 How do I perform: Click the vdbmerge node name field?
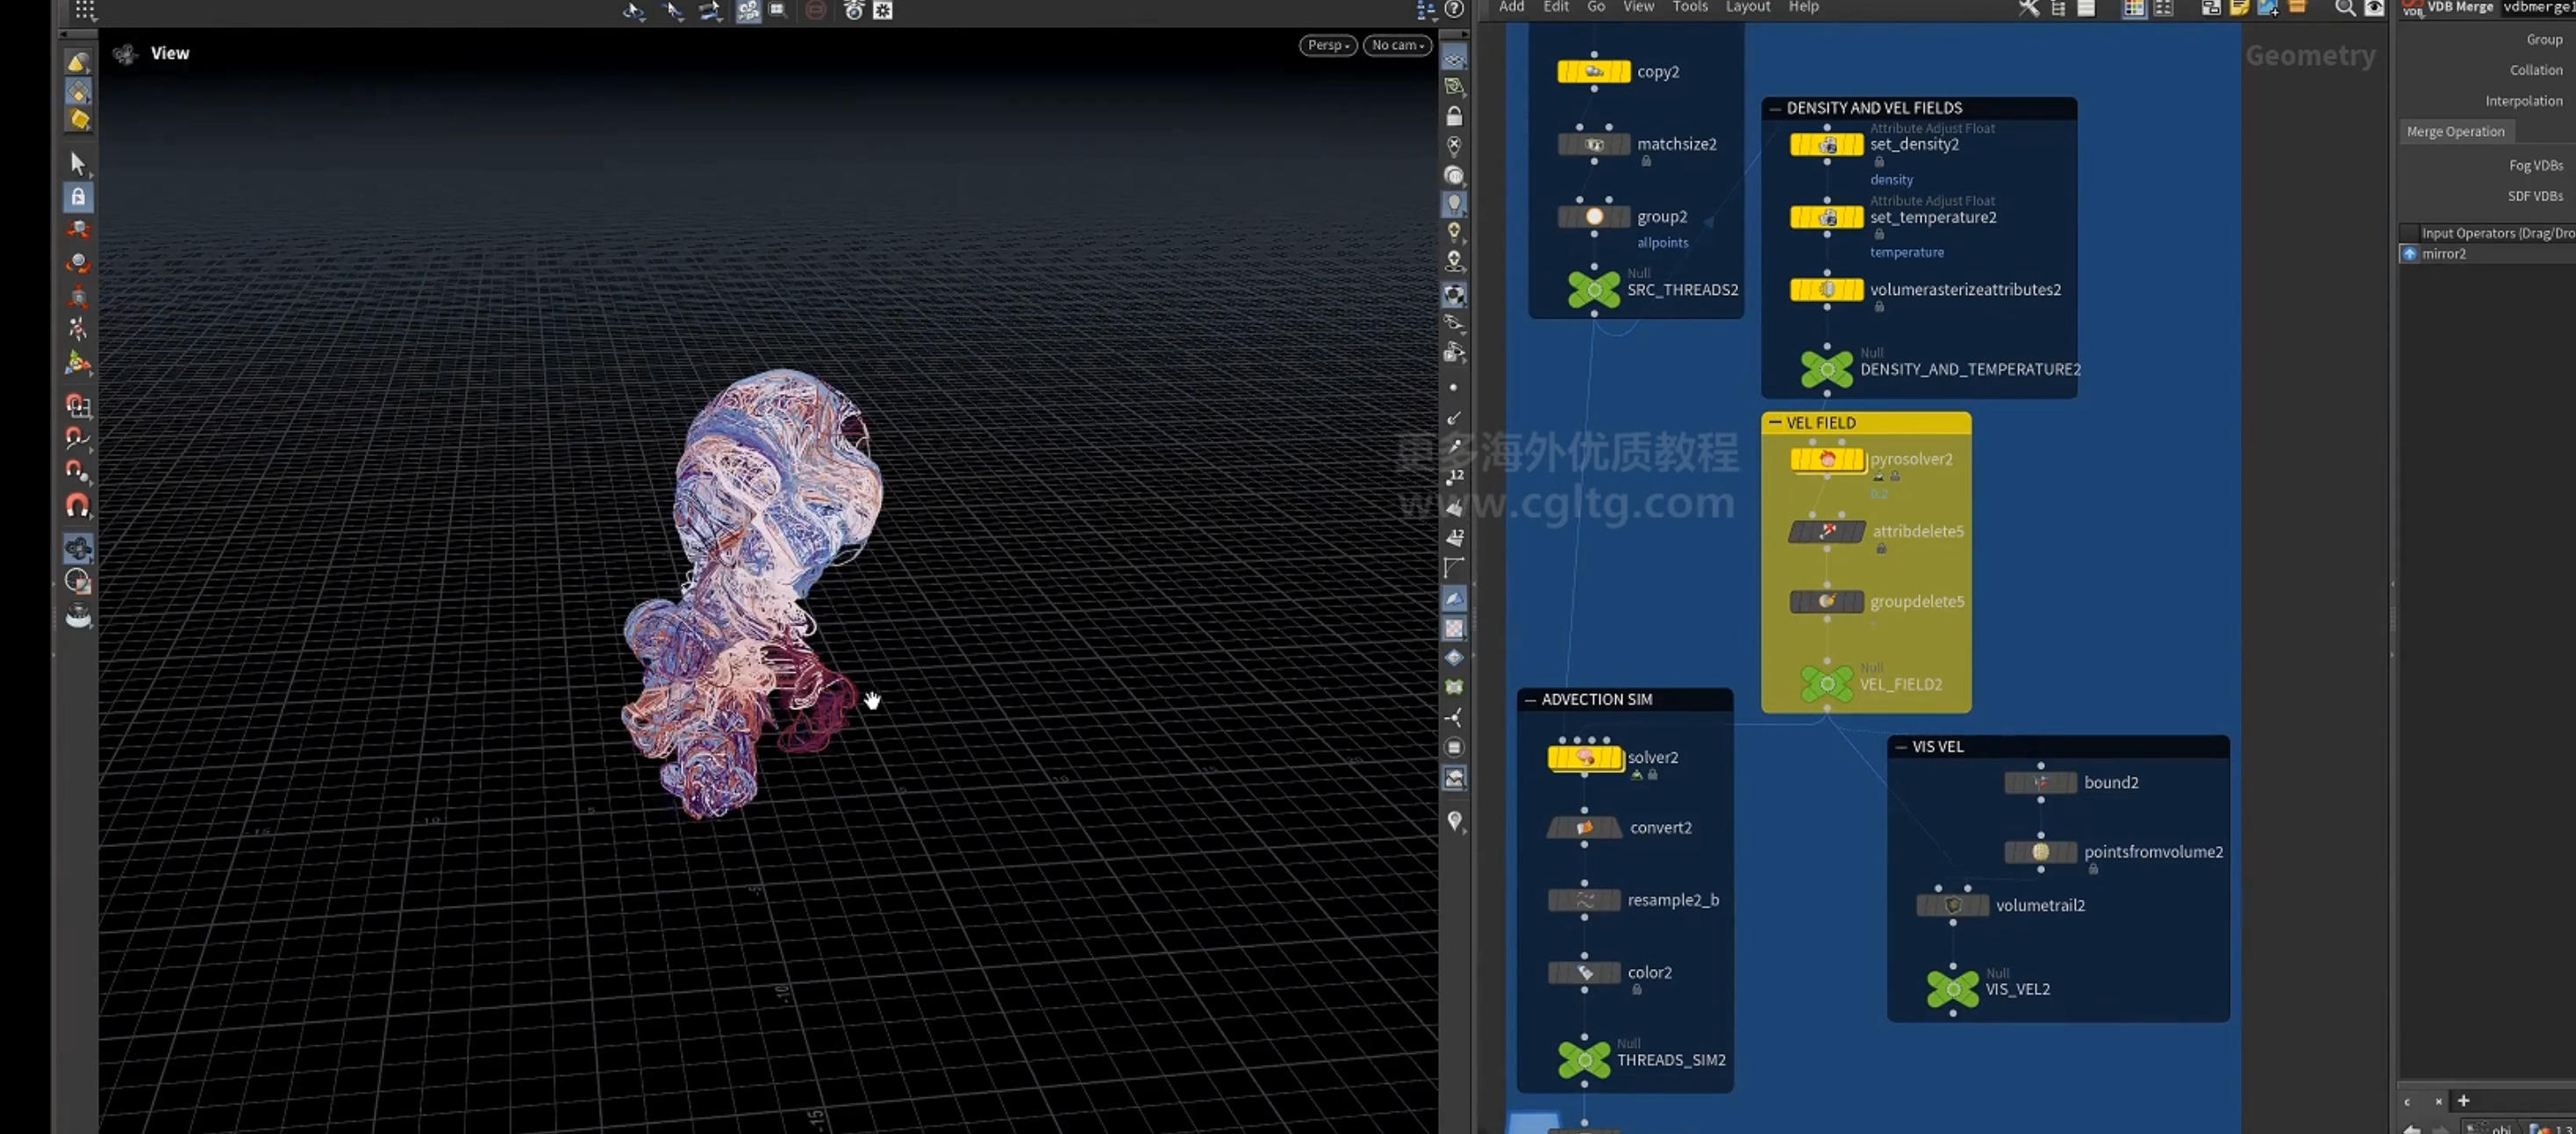(2538, 8)
